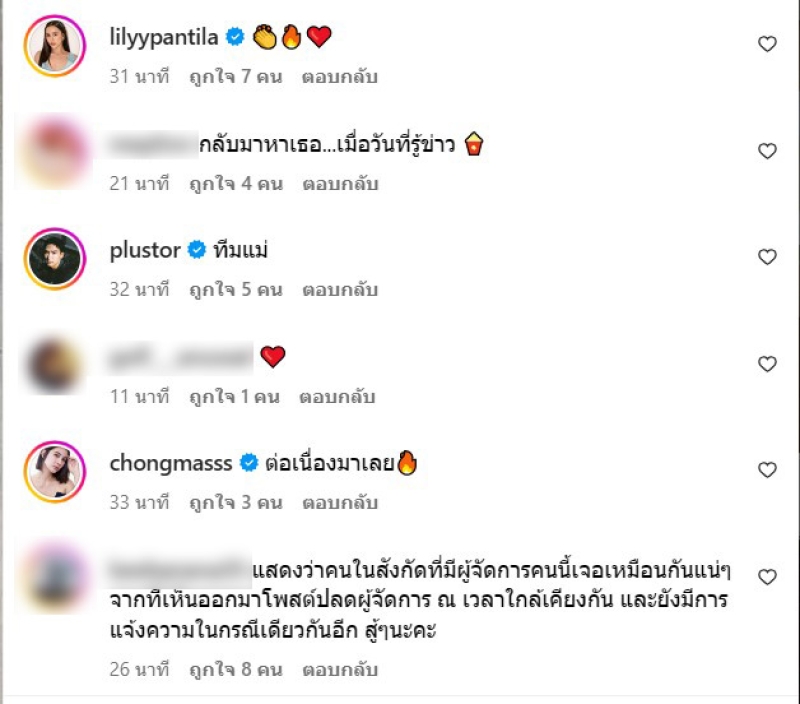Heart the red-heart emoji comment
This screenshot has width=800, height=704.
tap(767, 364)
